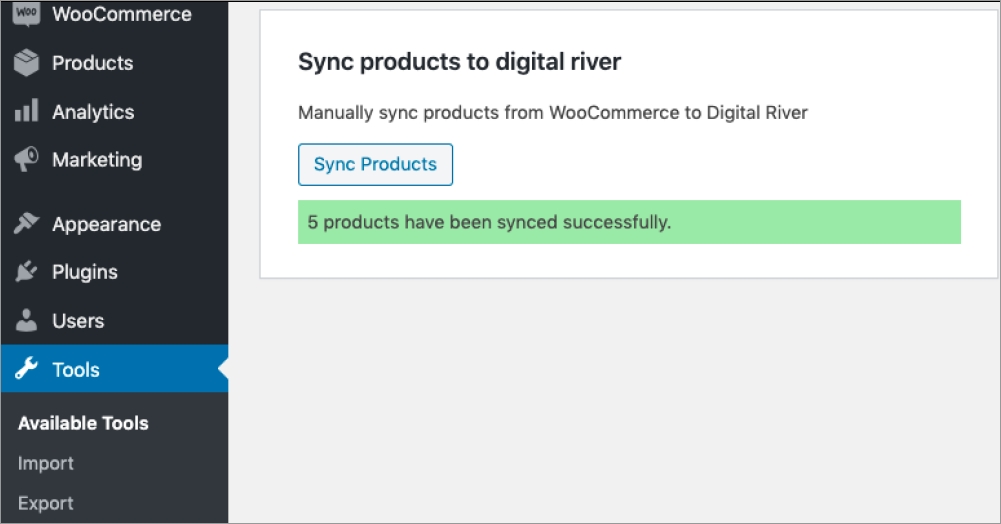Viewport: 1001px width, 524px height.
Task: Open the Users menu label
Action: click(78, 321)
